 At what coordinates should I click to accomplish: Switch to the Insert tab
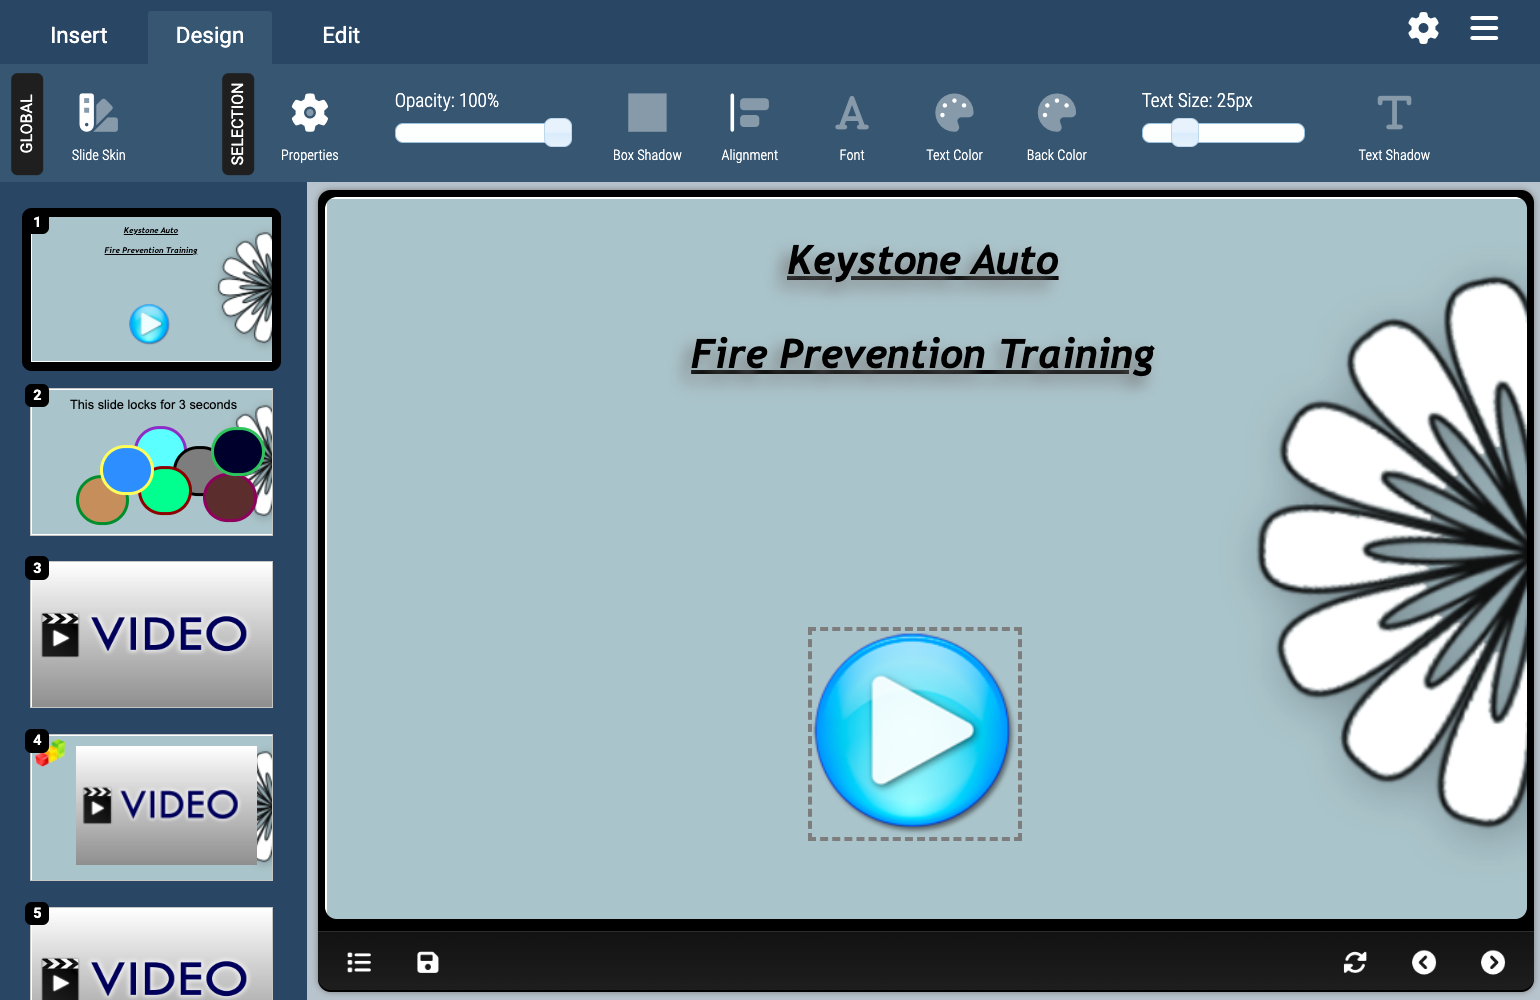(x=78, y=35)
